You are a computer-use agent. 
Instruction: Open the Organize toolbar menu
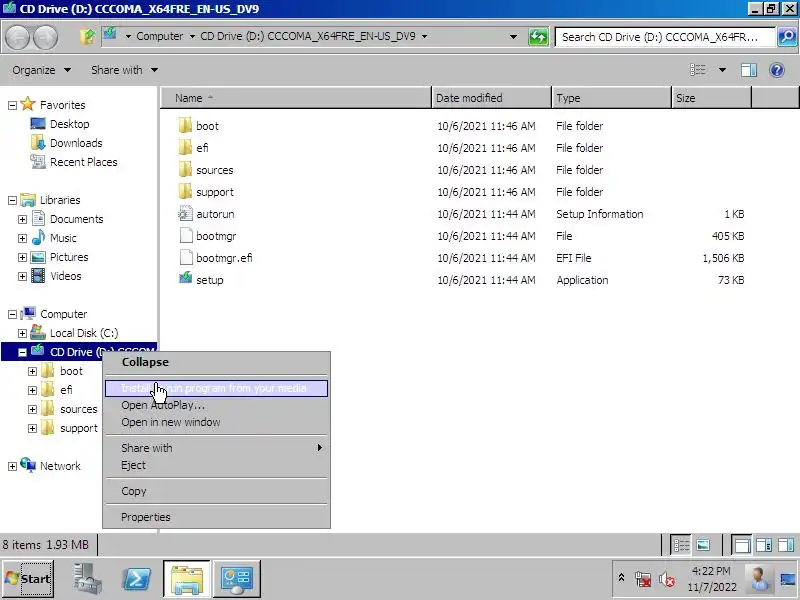coord(41,70)
